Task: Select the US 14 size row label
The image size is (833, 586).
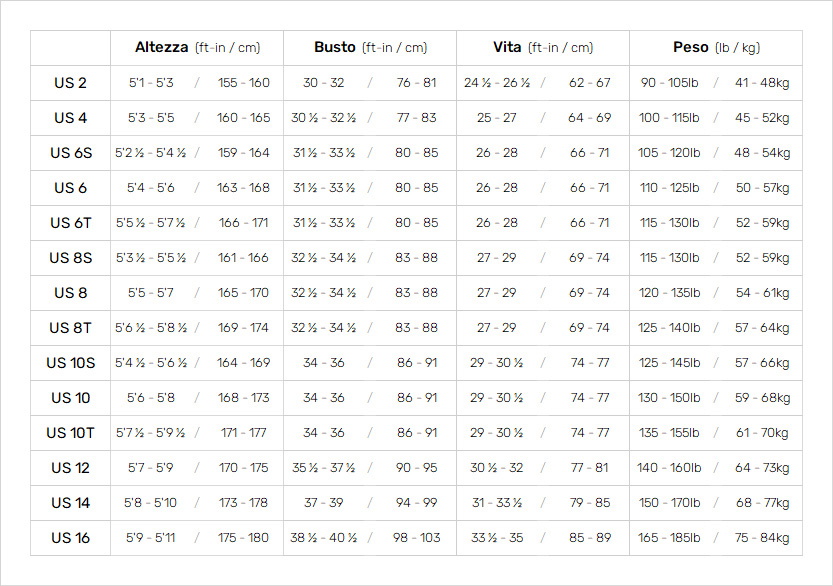Action: click(70, 503)
